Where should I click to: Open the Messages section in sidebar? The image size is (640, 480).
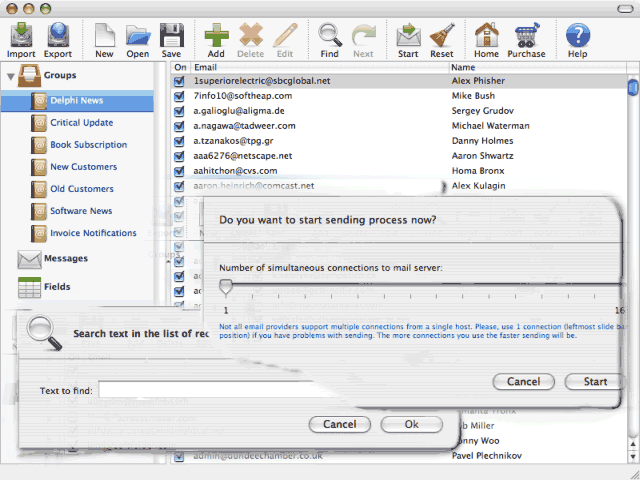65,259
